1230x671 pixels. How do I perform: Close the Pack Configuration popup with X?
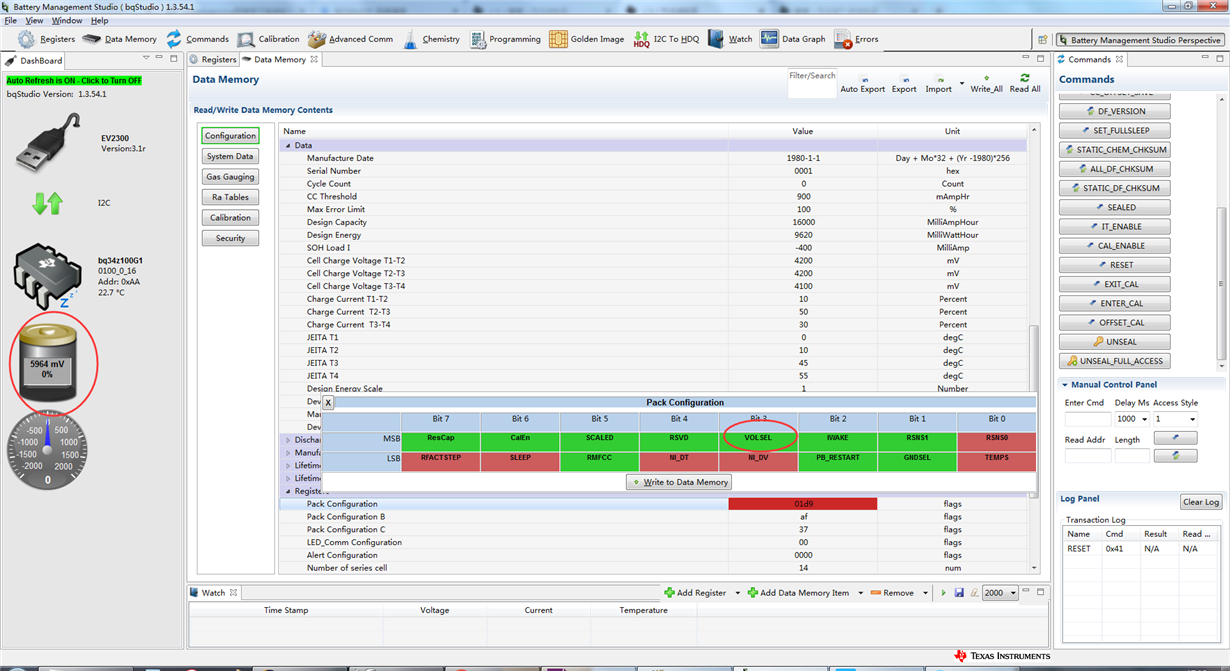pyautogui.click(x=328, y=402)
